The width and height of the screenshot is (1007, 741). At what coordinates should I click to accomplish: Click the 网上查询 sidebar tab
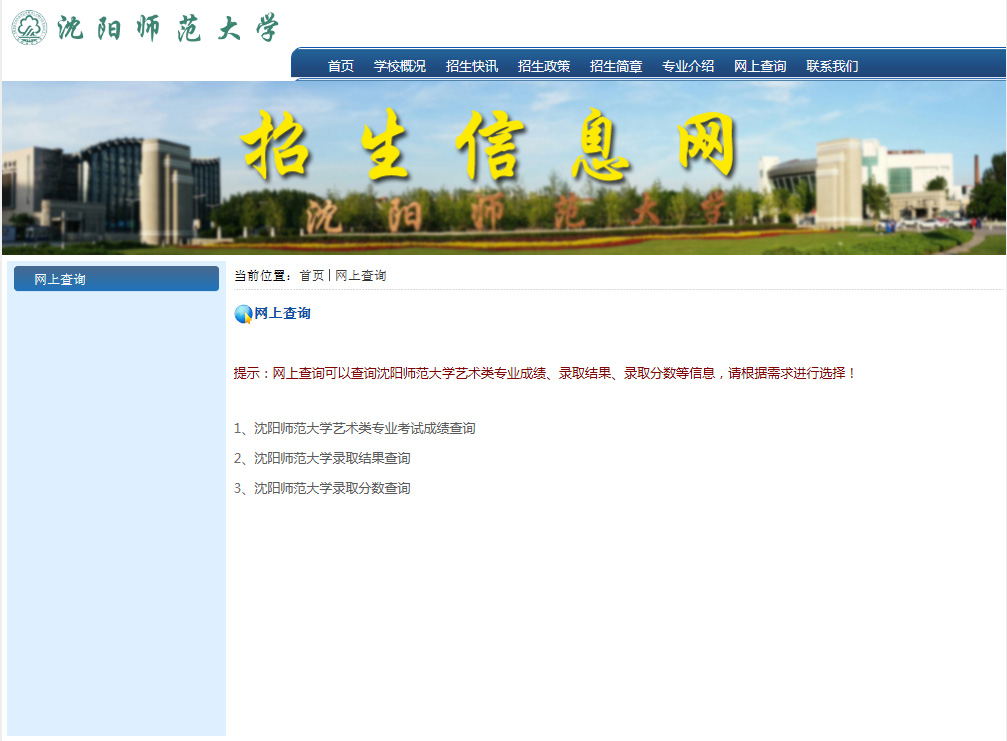[x=116, y=279]
